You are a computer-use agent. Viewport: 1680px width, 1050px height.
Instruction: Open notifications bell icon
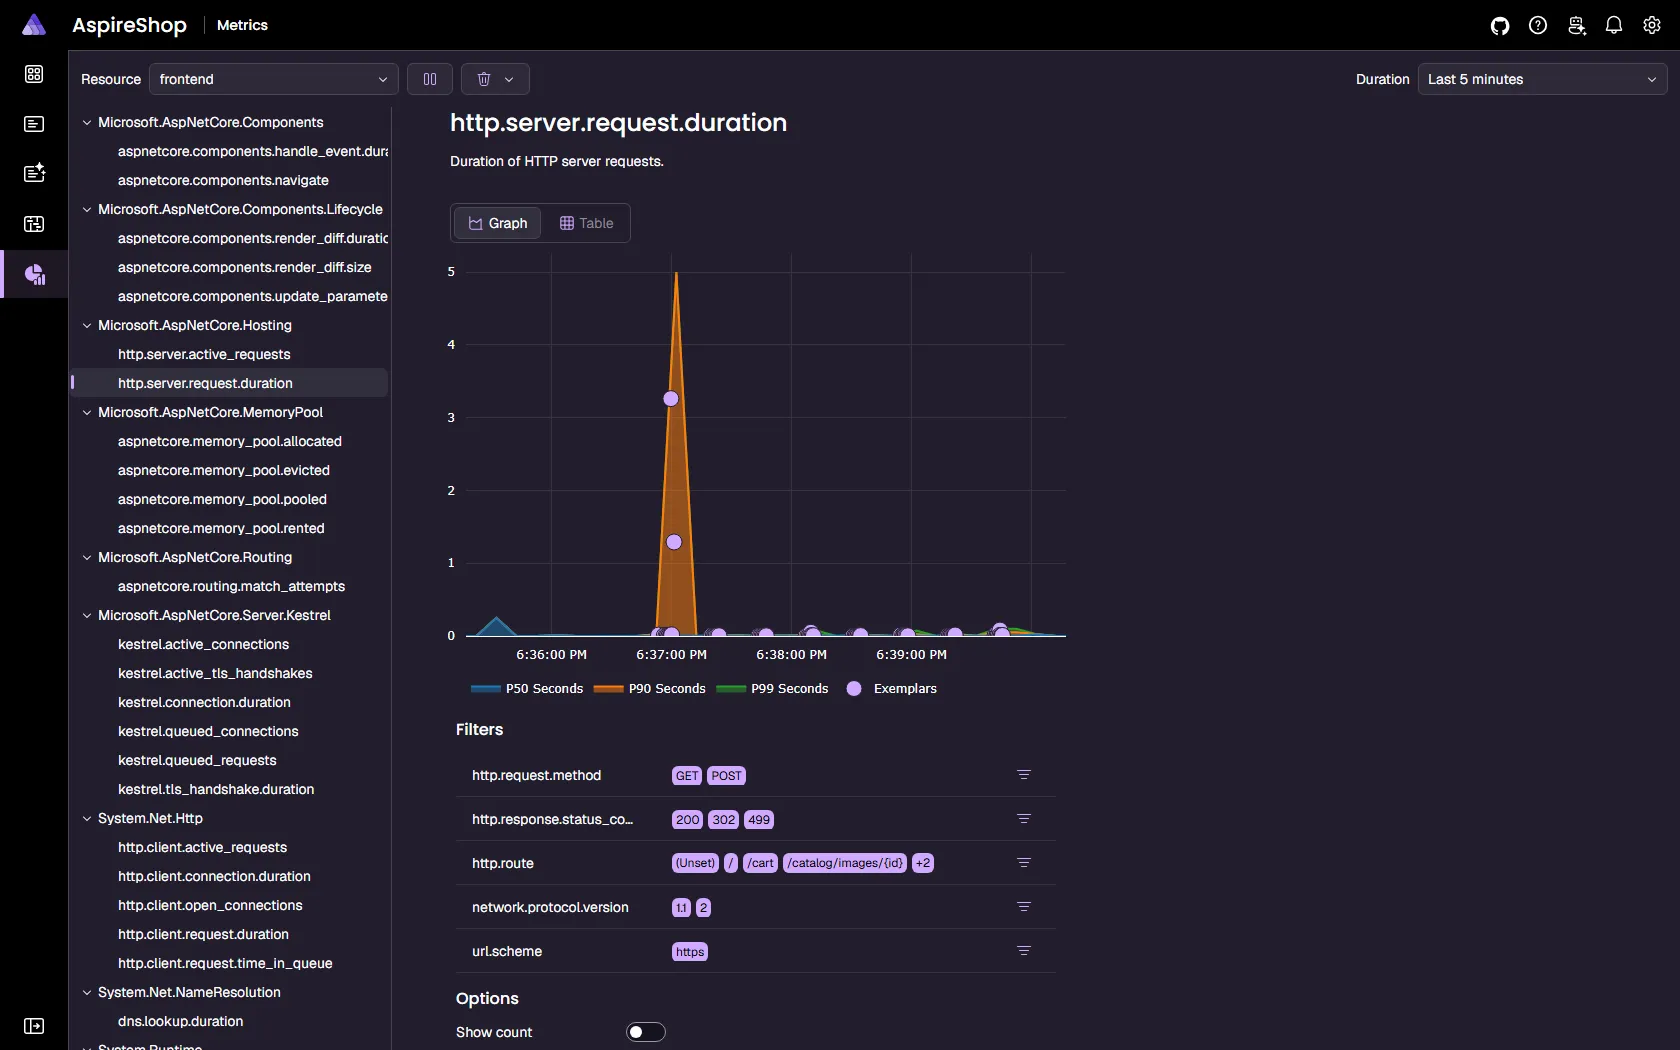[x=1614, y=26]
